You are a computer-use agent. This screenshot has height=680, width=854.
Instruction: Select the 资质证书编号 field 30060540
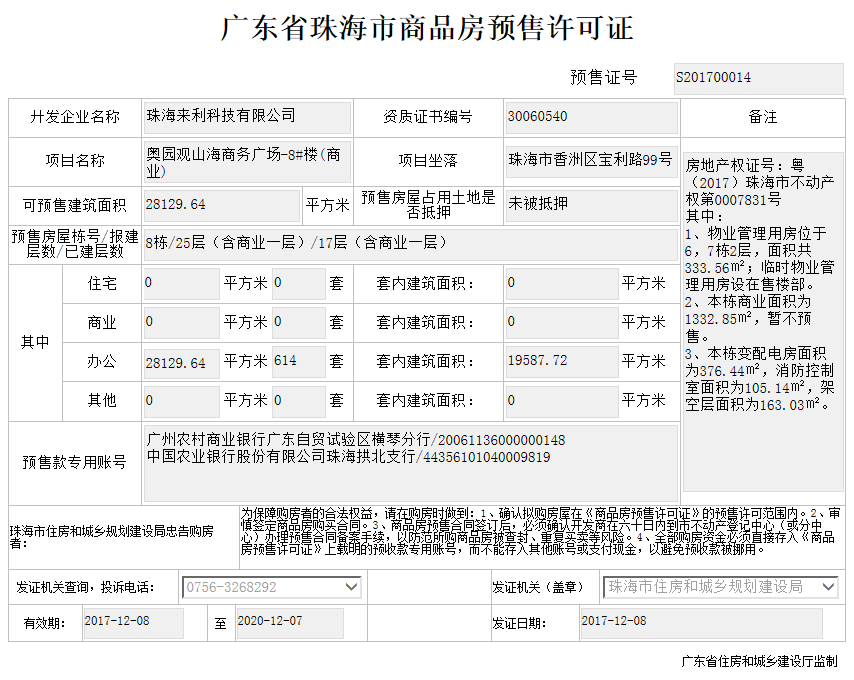(x=590, y=117)
